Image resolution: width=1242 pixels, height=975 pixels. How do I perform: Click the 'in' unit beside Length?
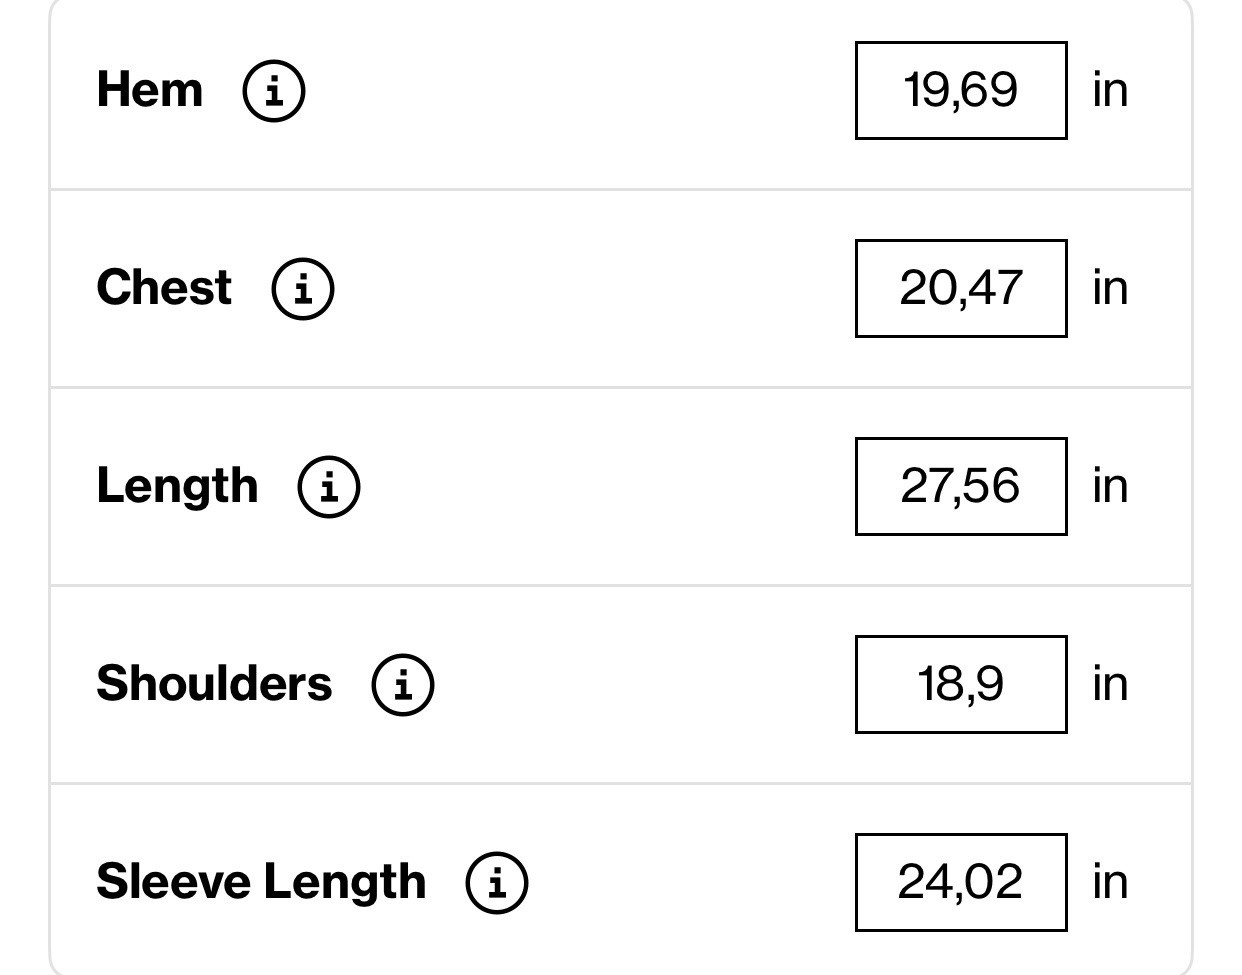(x=1110, y=486)
